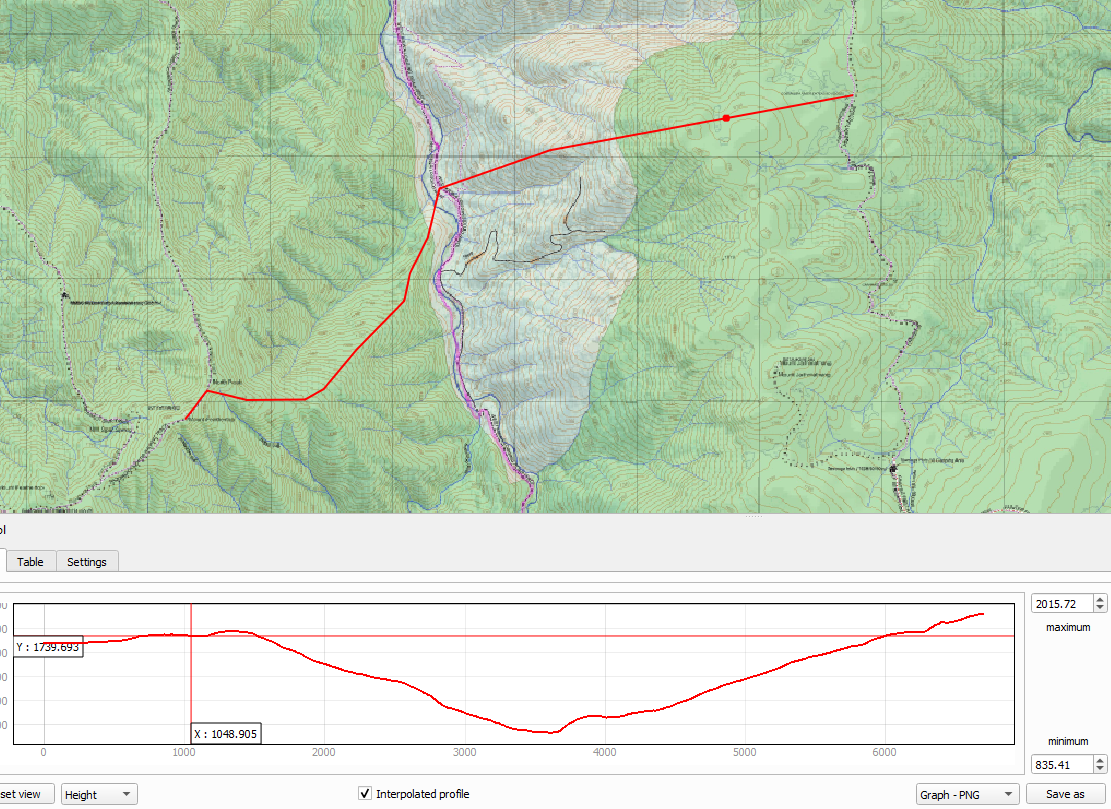The image size is (1111, 809).
Task: Increase the minimum value with up arrow
Action: 1100,760
